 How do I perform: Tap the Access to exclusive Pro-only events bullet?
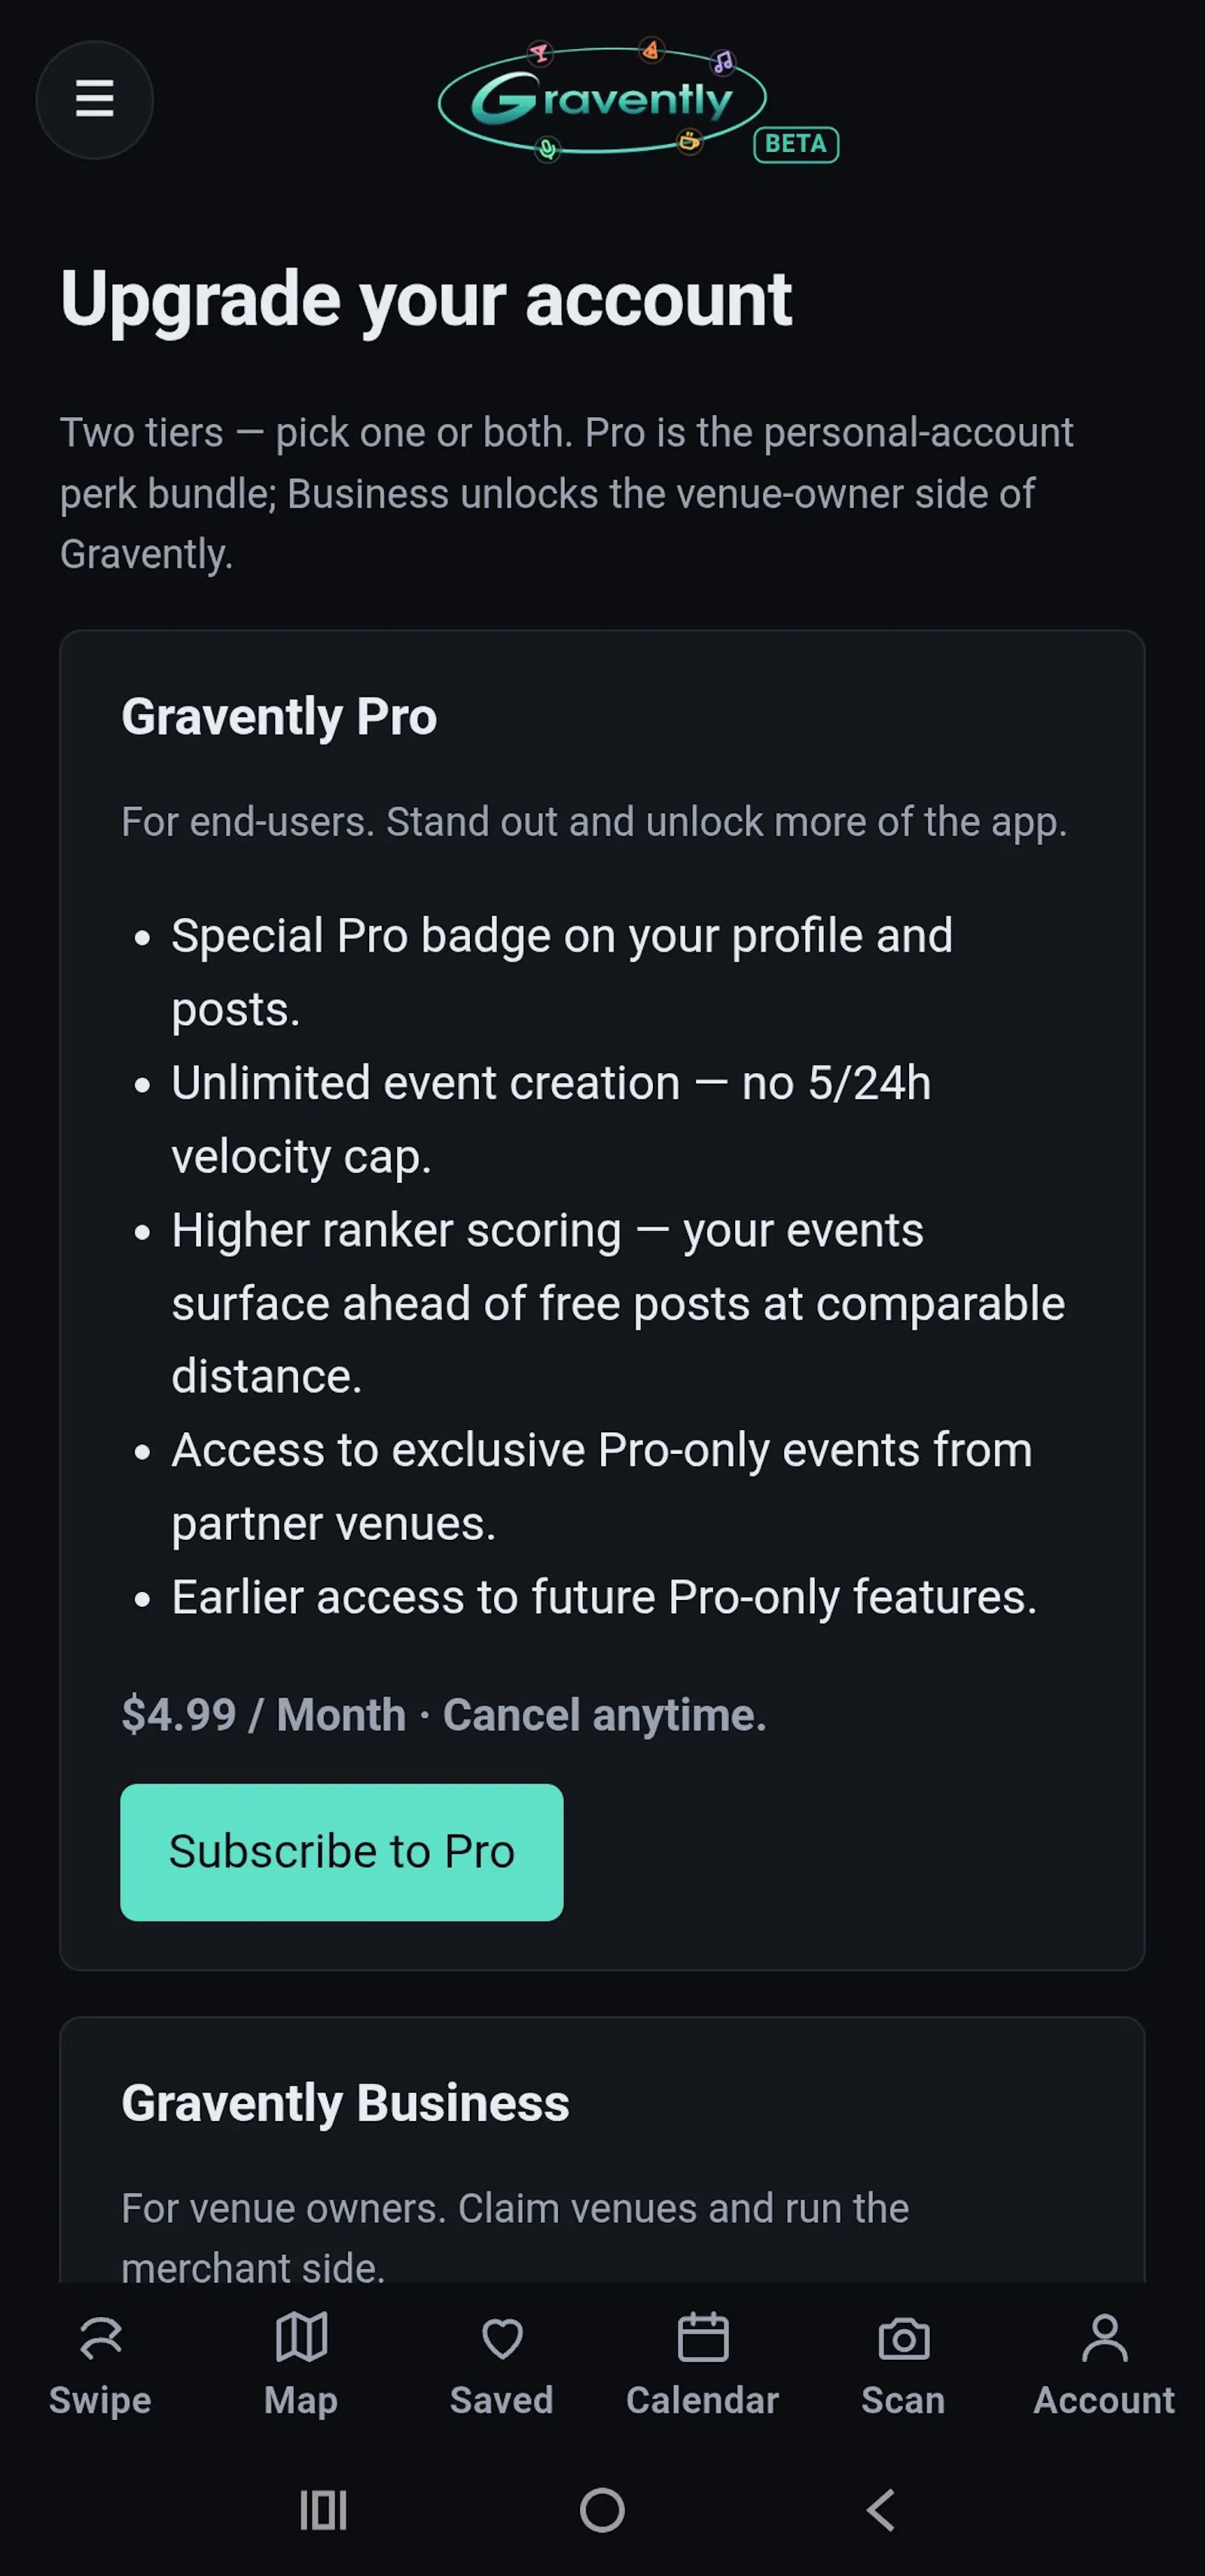coord(602,1487)
